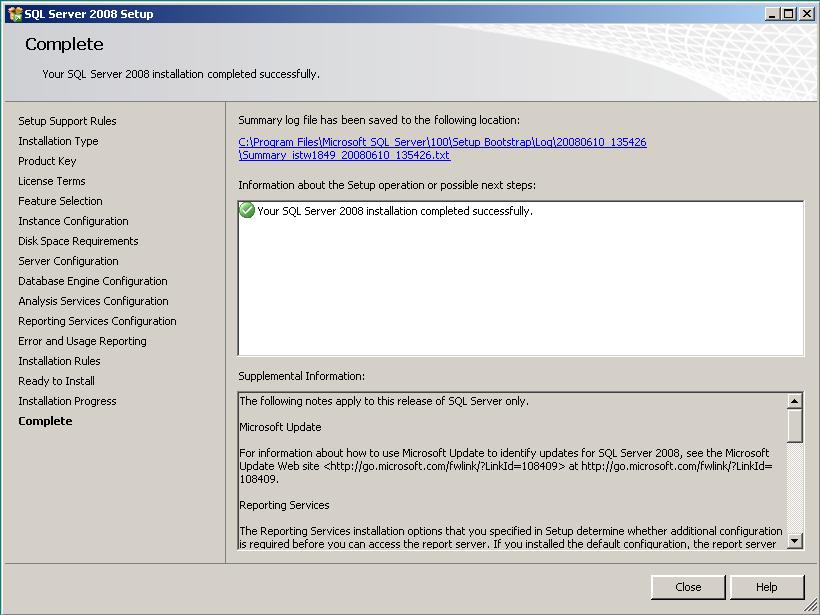The width and height of the screenshot is (820, 615).
Task: Select the Disk Space Requirements step
Action: pyautogui.click(x=78, y=241)
